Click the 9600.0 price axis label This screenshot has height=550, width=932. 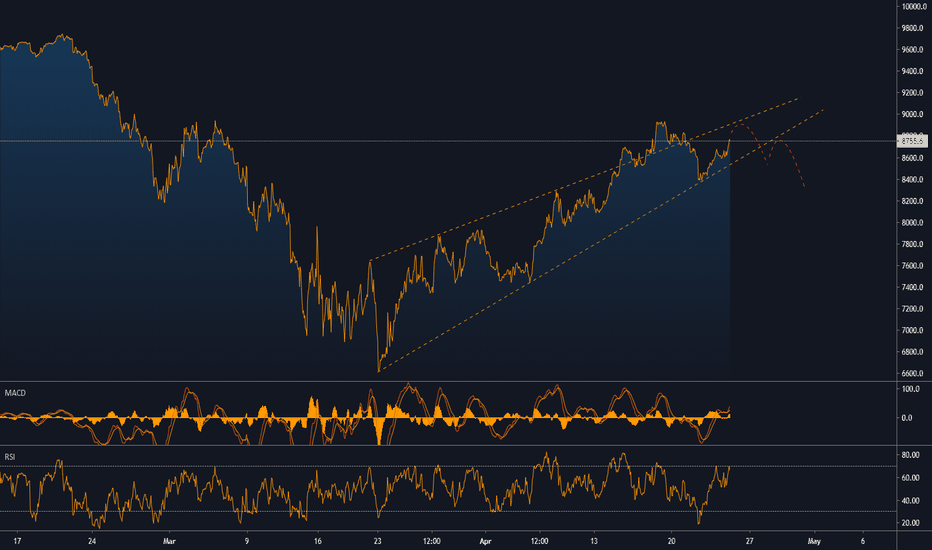coord(912,50)
